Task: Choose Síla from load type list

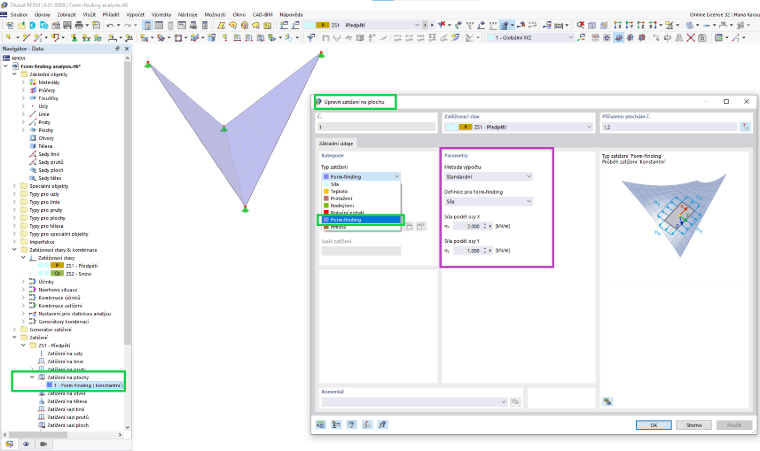Action: [x=334, y=184]
